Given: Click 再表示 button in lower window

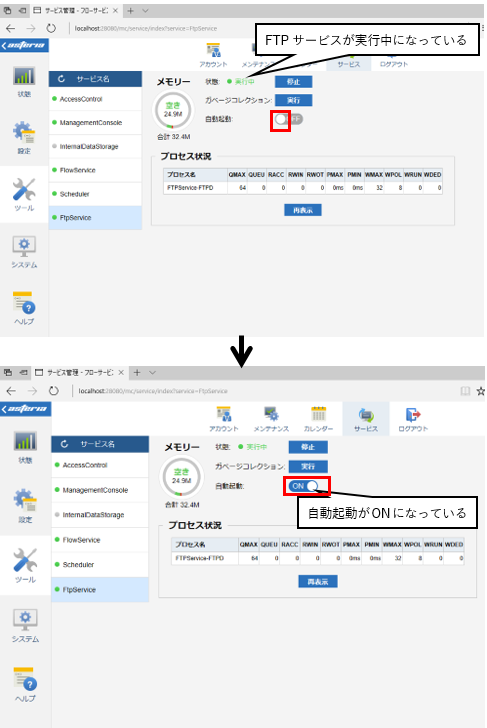Looking at the screenshot, I should tap(318, 581).
